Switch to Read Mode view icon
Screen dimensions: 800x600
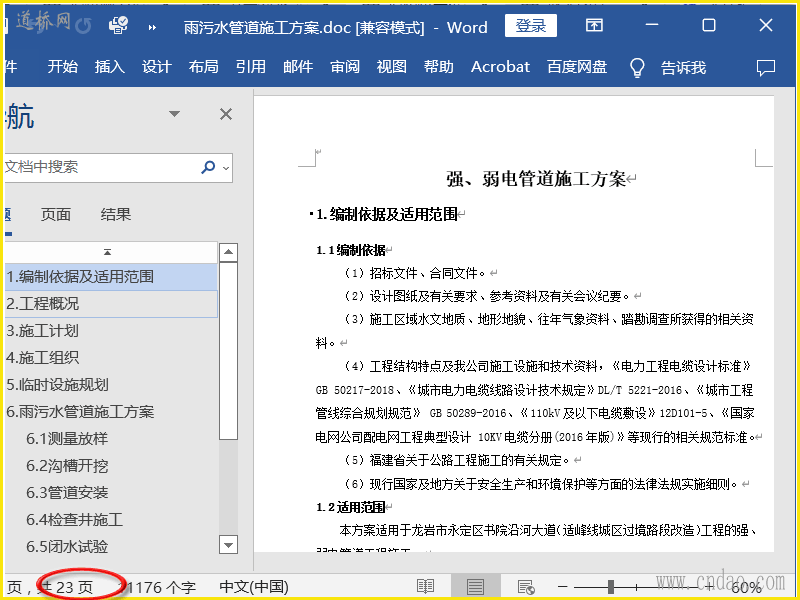[426, 587]
